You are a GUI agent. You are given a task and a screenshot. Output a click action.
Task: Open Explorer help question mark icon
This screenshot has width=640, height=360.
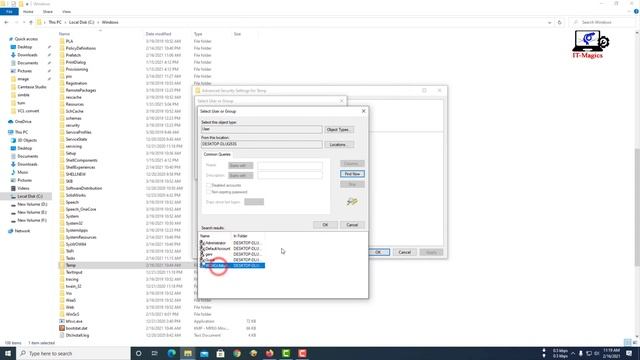(636, 11)
